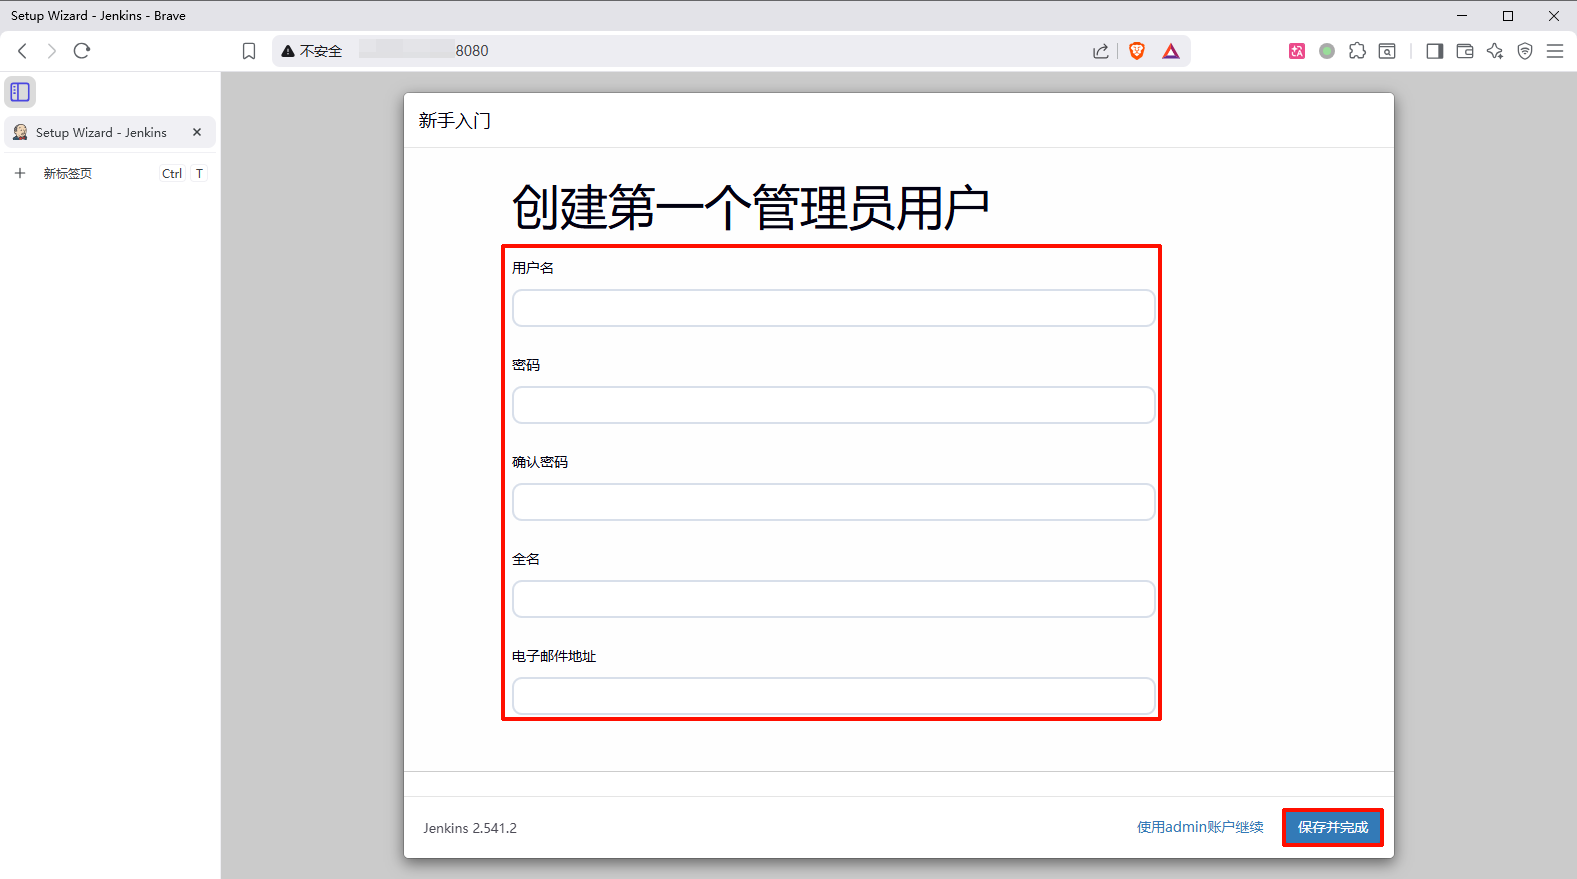Click the 不安全 site security indicator
This screenshot has width=1577, height=879.
[x=312, y=51]
